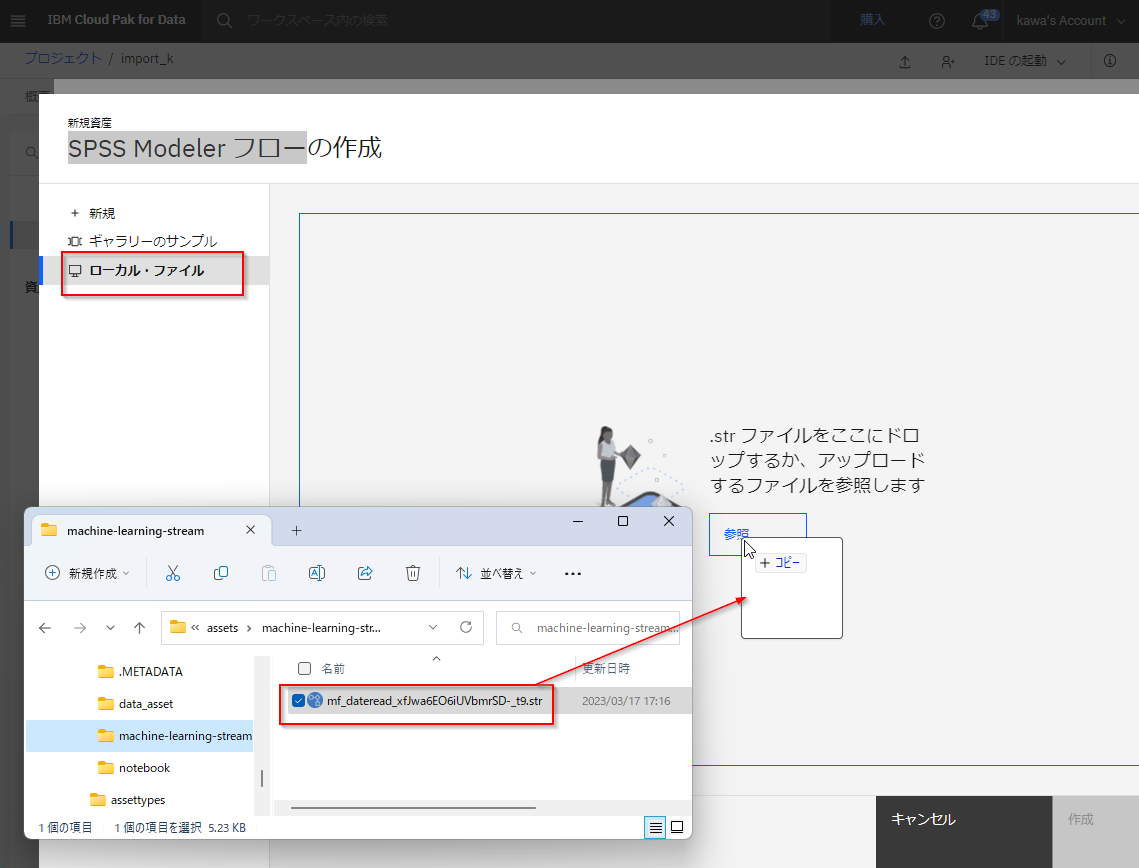Click the 2023/03/17 17:16 date cell
The width and height of the screenshot is (1139, 868).
(x=626, y=701)
